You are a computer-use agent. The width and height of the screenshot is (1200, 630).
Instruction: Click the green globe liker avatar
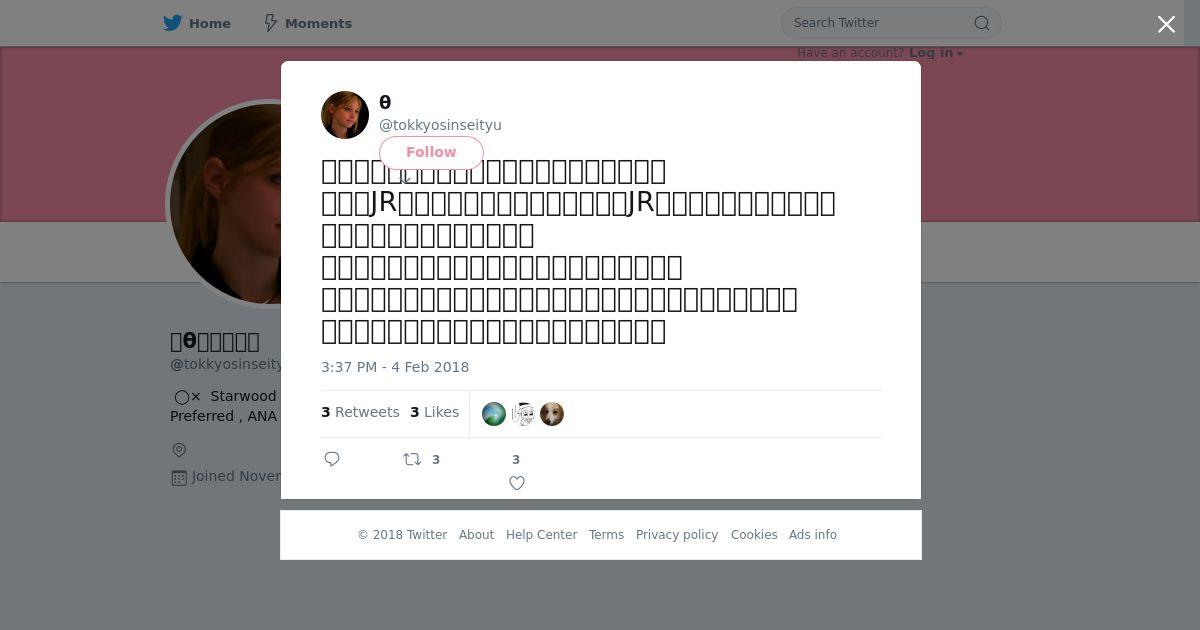(x=494, y=414)
